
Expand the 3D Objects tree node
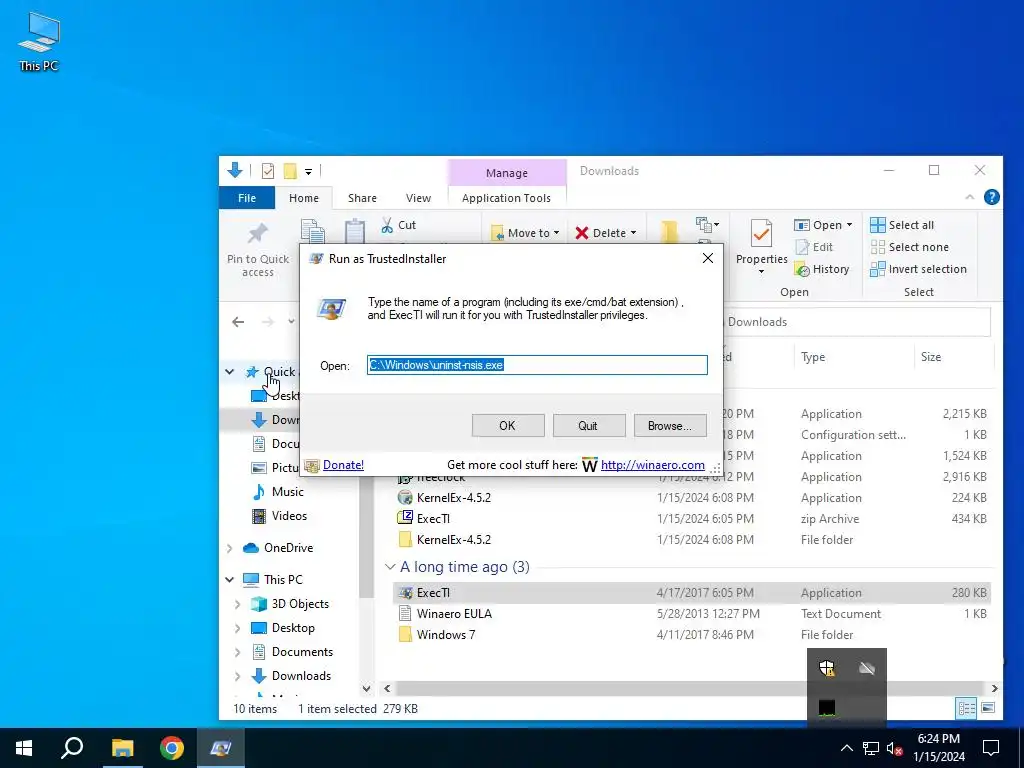click(x=238, y=604)
